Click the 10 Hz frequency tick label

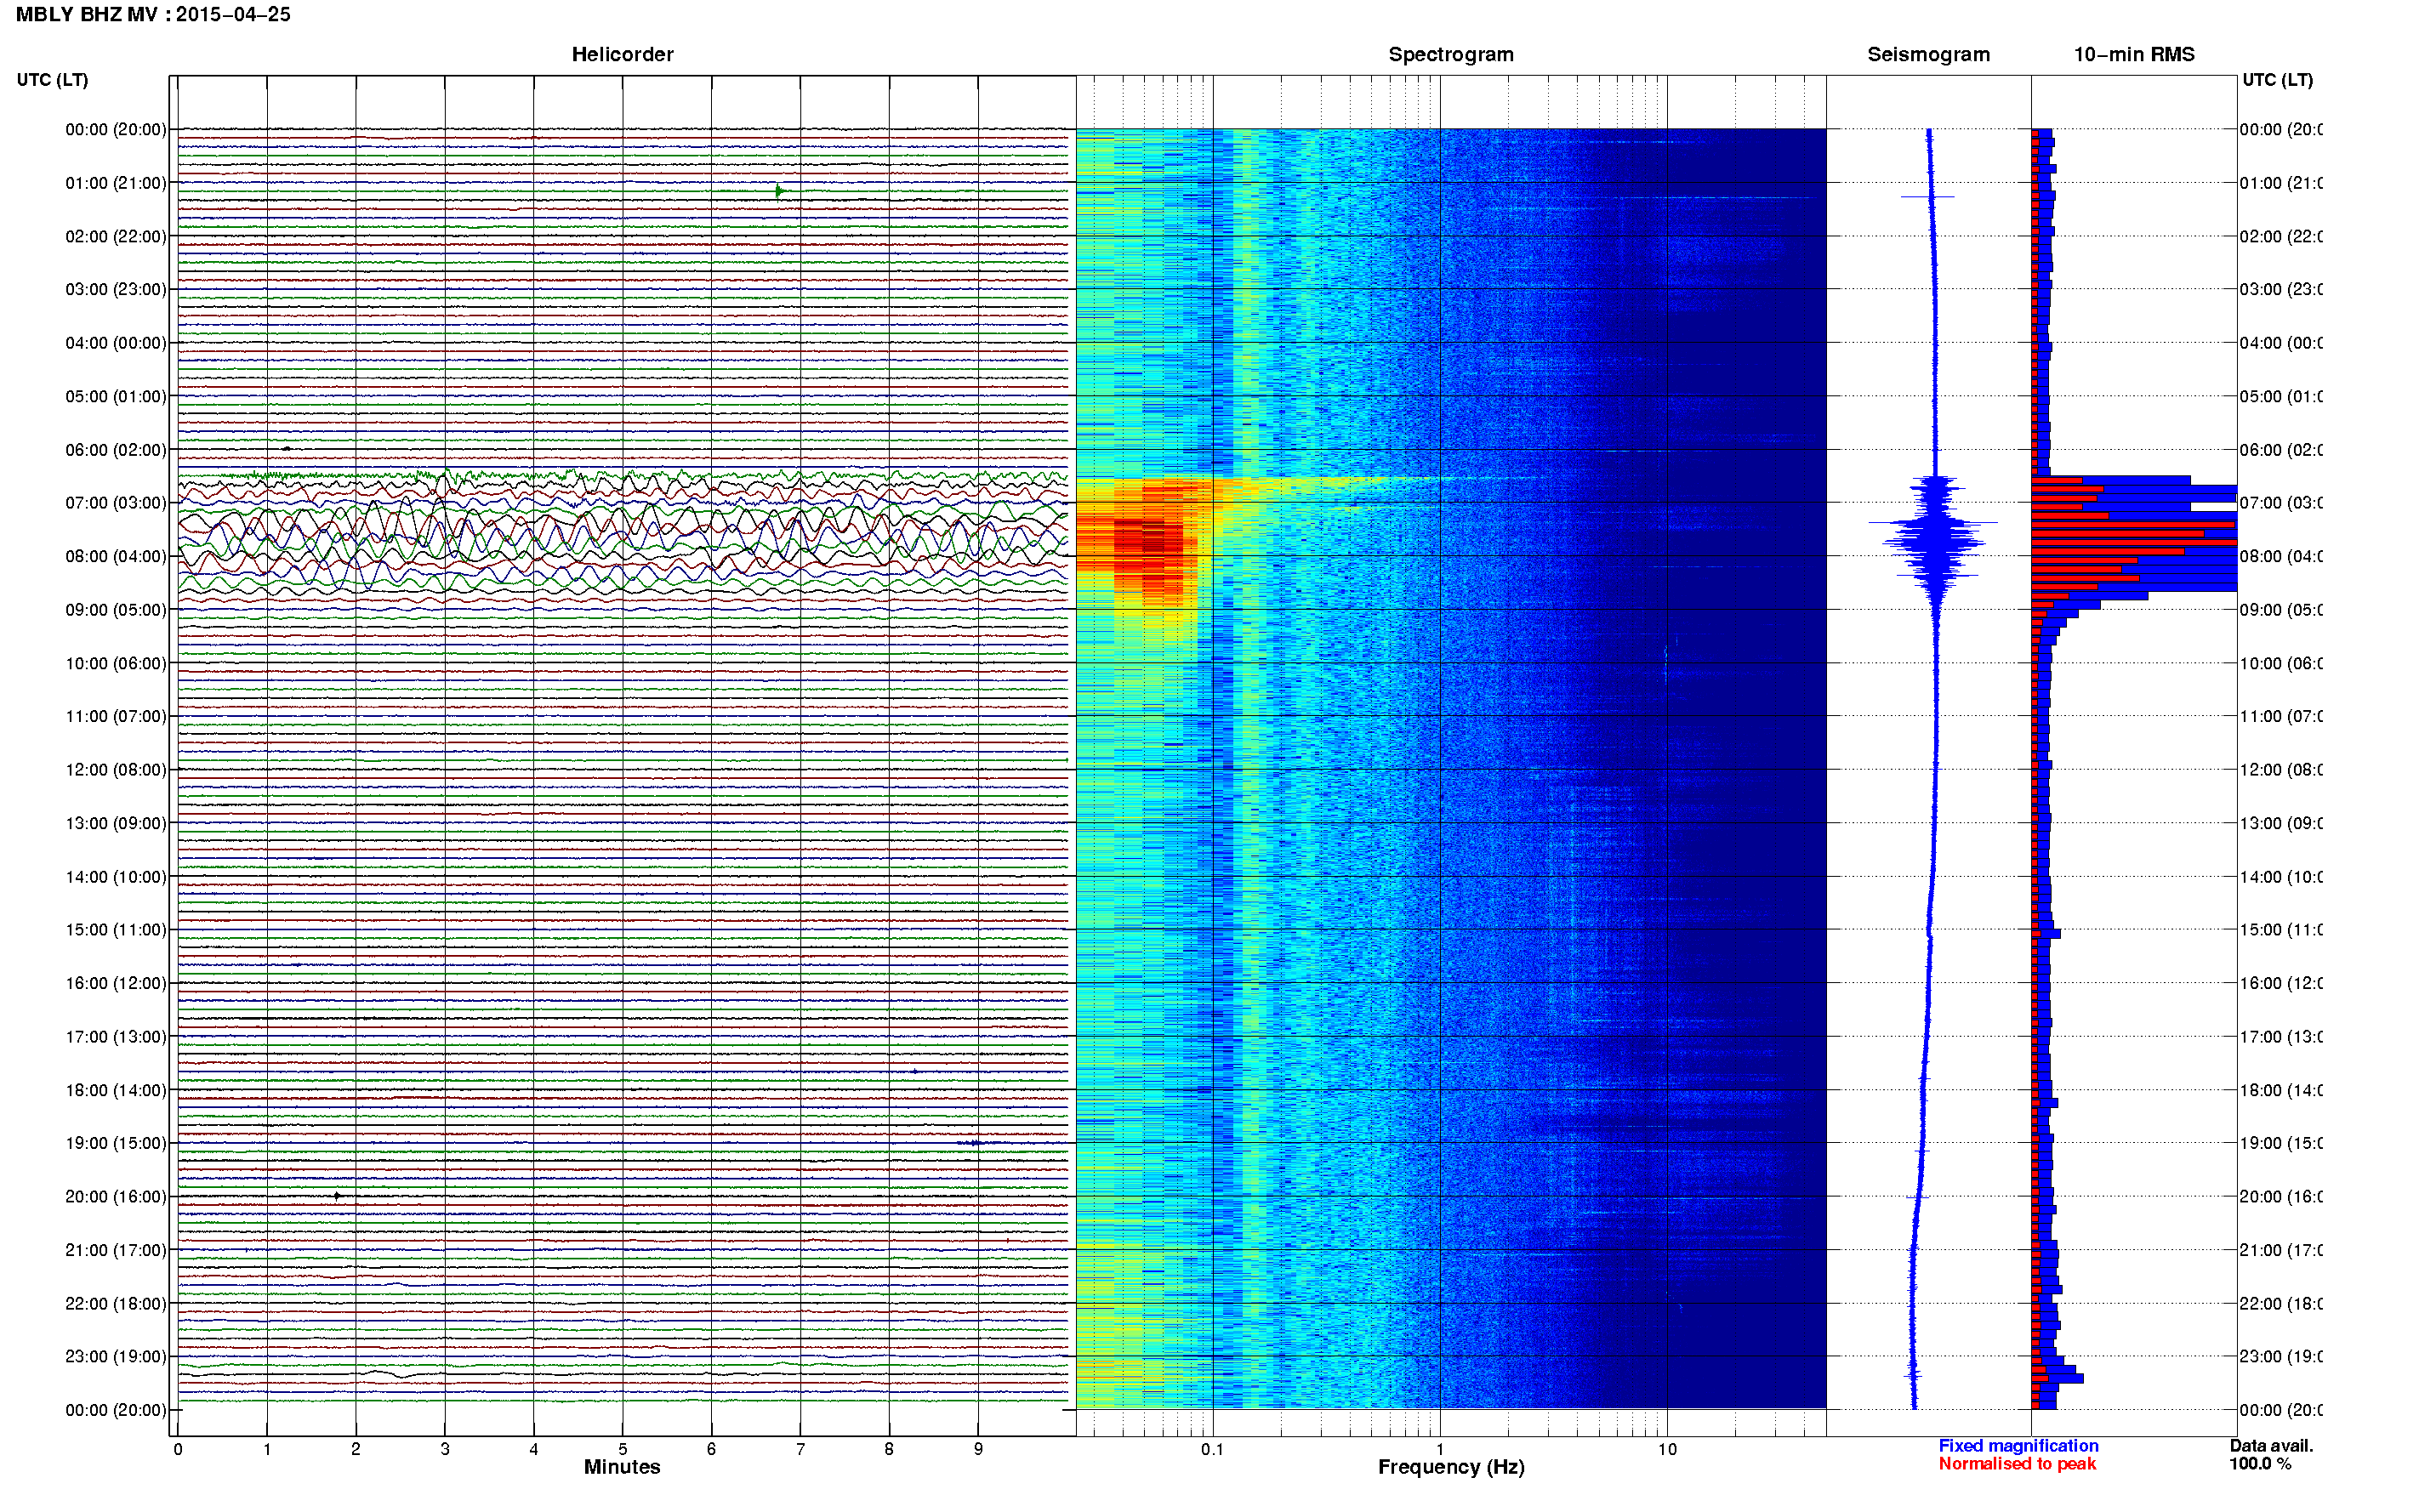pyautogui.click(x=1667, y=1450)
